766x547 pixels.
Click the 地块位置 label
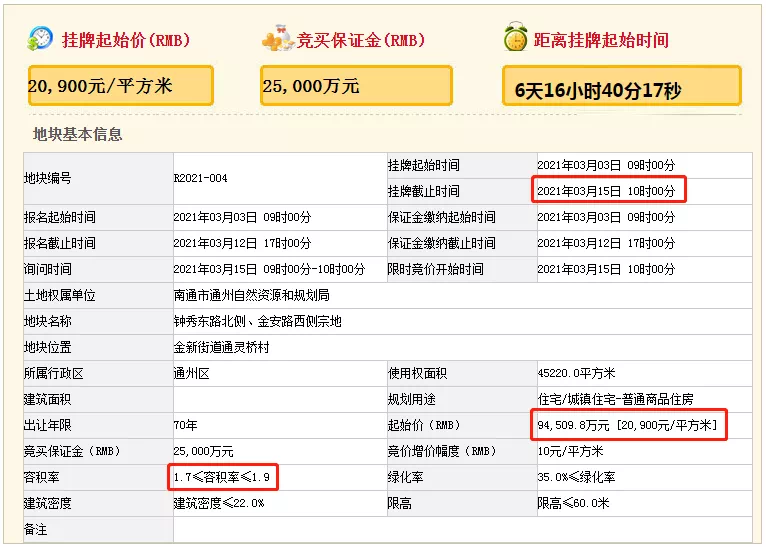[x=47, y=347]
